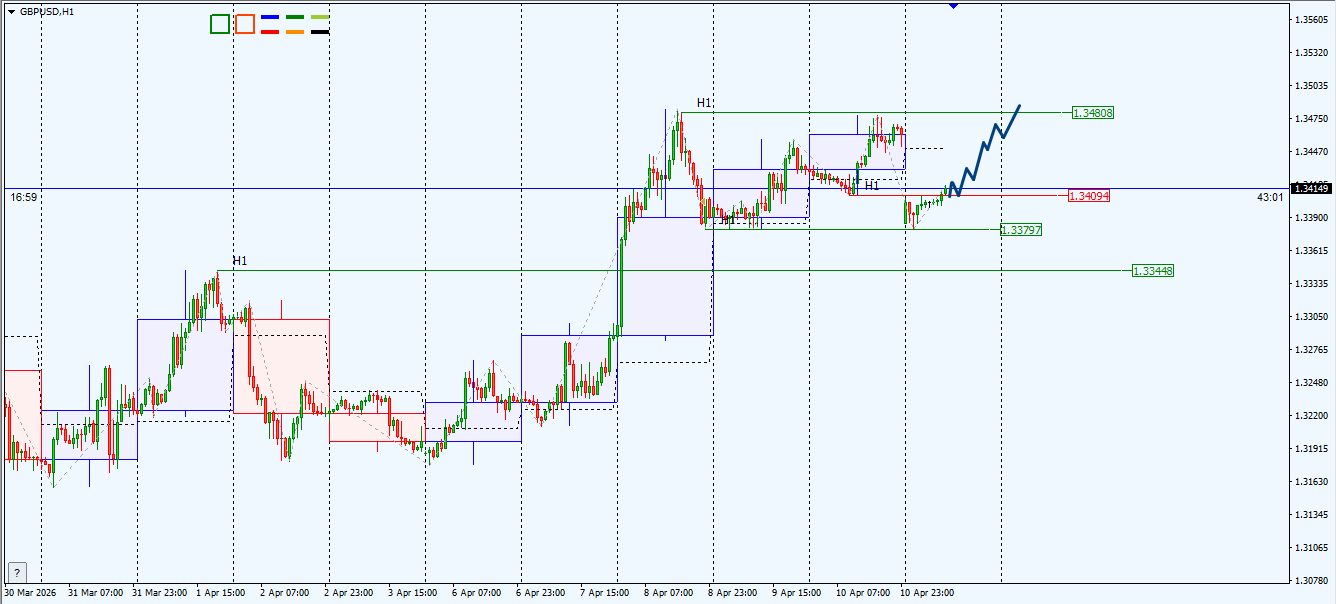
Task: Select H1 label above the 1.33448 line
Action: tap(240, 261)
